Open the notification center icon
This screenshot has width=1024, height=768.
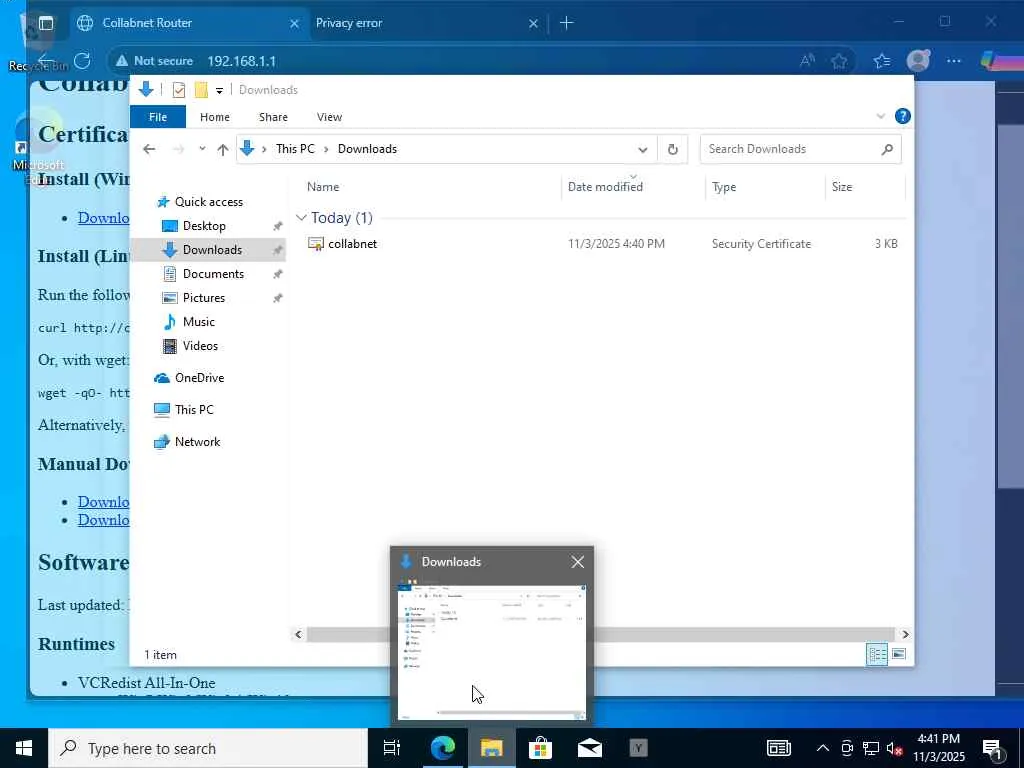[992, 750]
